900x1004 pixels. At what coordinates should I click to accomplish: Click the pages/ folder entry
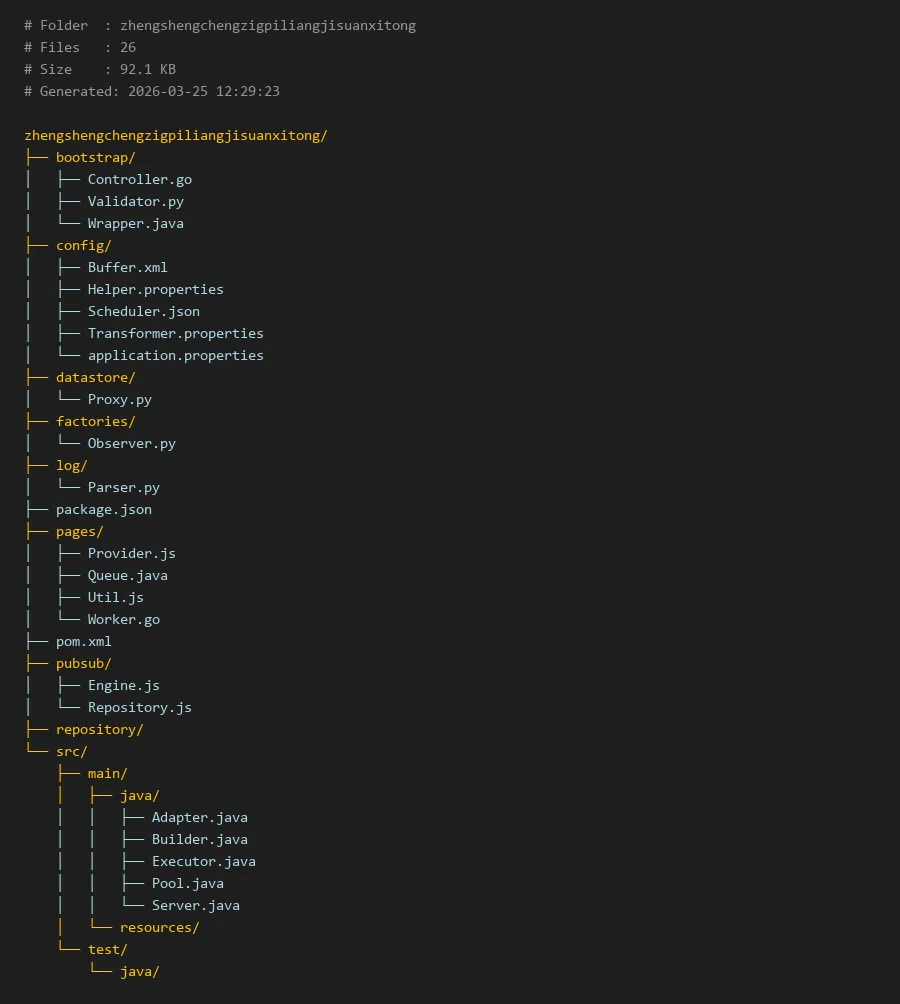click(79, 531)
